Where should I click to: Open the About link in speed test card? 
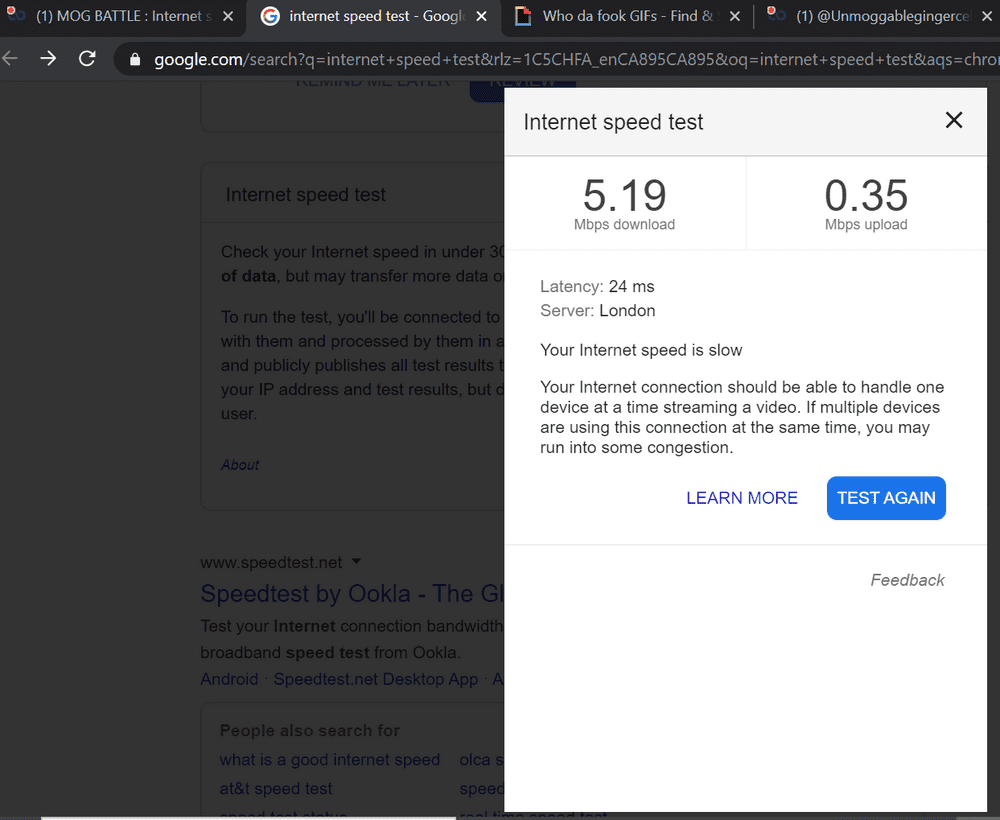click(240, 465)
